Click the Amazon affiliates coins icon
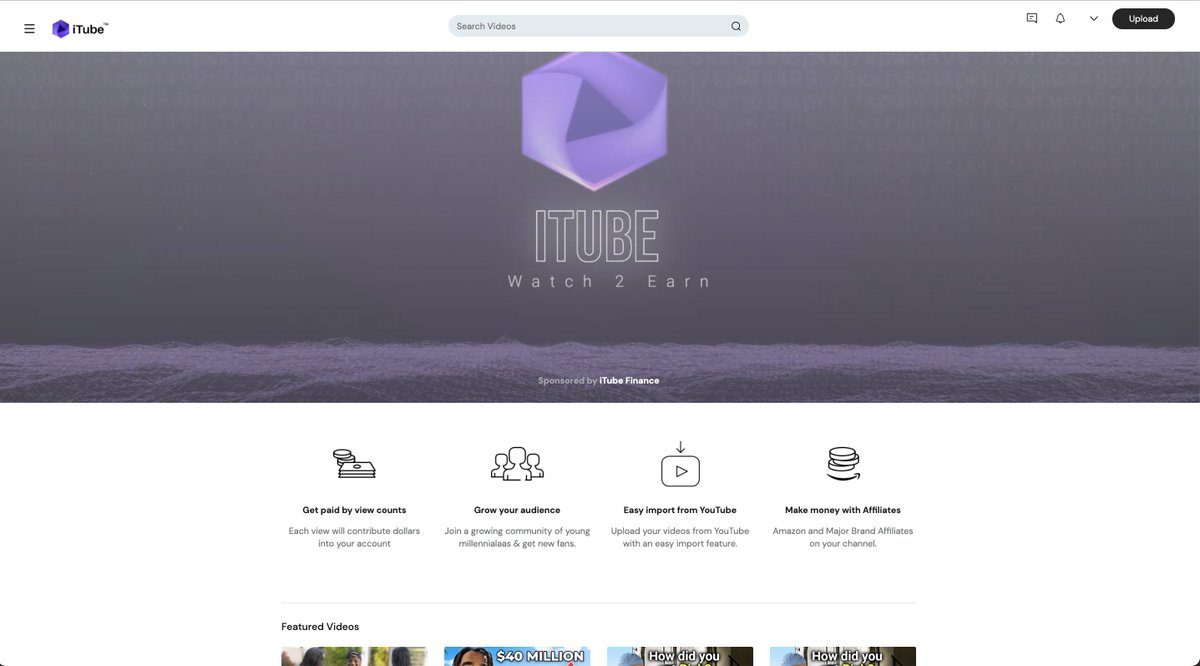Viewport: 1200px width, 666px height. click(x=843, y=464)
